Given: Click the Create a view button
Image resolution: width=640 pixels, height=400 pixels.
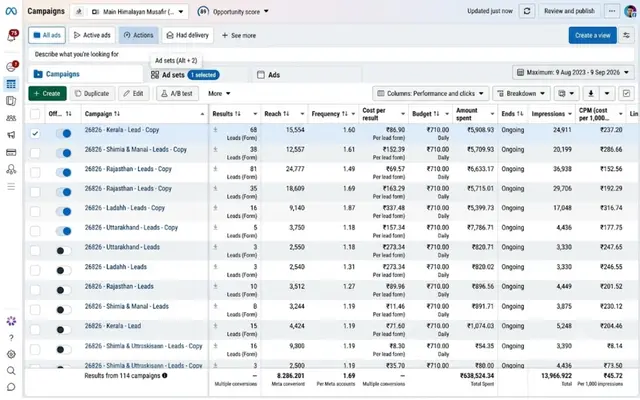Looking at the screenshot, I should tap(593, 36).
